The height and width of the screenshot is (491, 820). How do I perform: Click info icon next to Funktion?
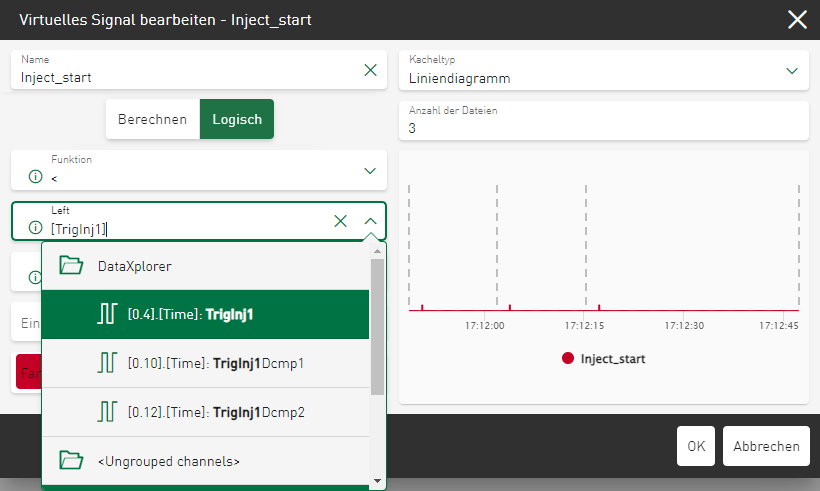[x=35, y=176]
